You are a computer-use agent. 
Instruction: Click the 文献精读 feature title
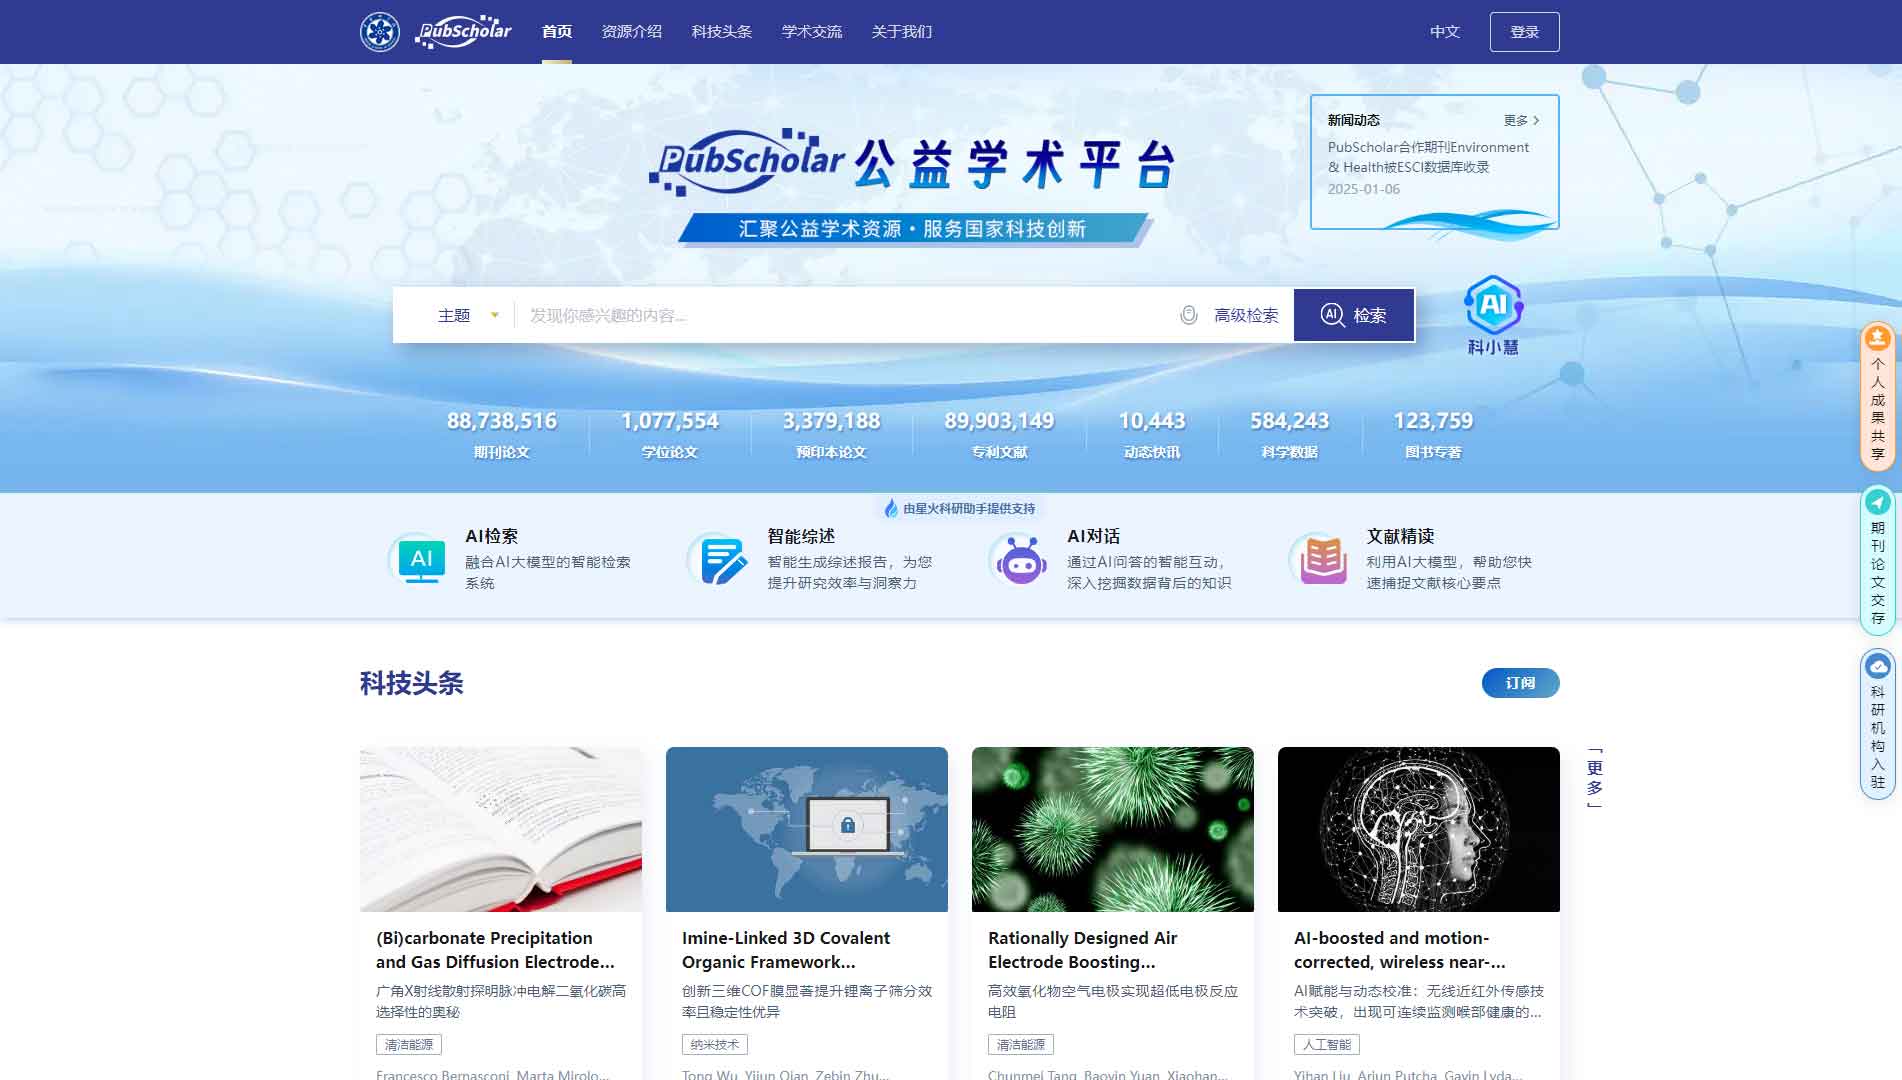(x=1400, y=536)
